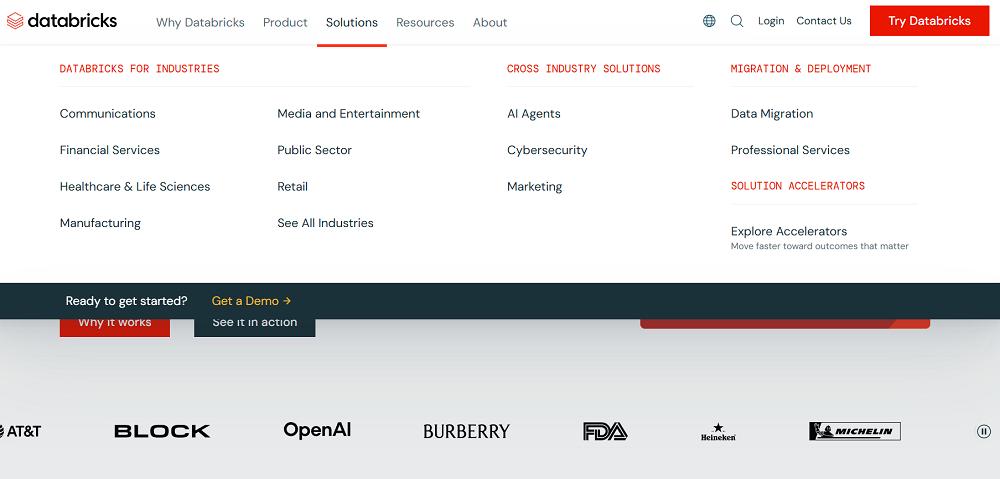
Task: Open the About menu
Action: (490, 22)
